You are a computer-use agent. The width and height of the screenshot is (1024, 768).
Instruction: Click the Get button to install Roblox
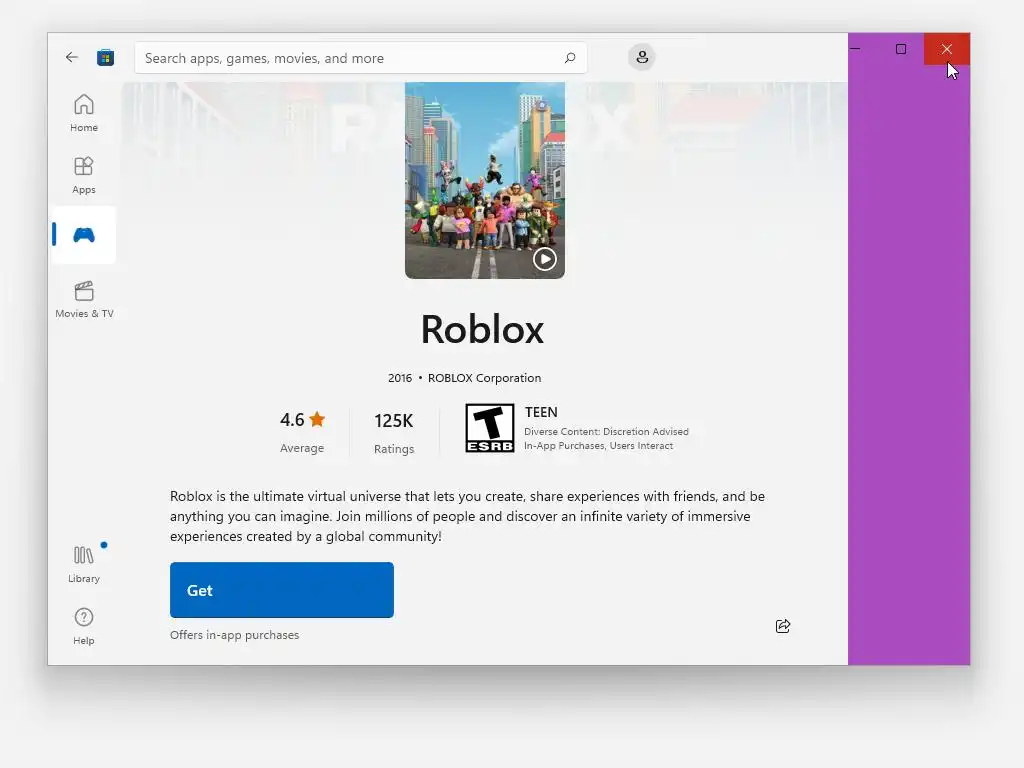[281, 590]
